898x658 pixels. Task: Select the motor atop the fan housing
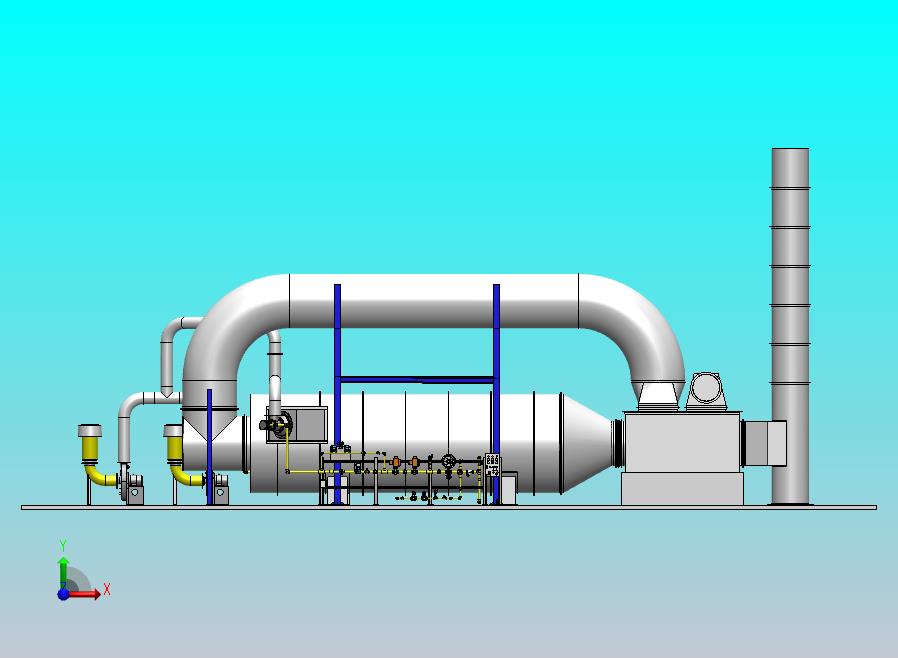pos(706,391)
